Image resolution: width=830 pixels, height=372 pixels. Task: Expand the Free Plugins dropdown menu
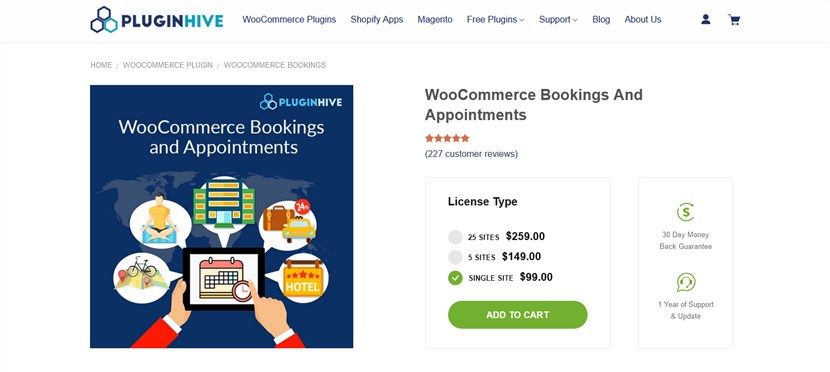(x=495, y=20)
